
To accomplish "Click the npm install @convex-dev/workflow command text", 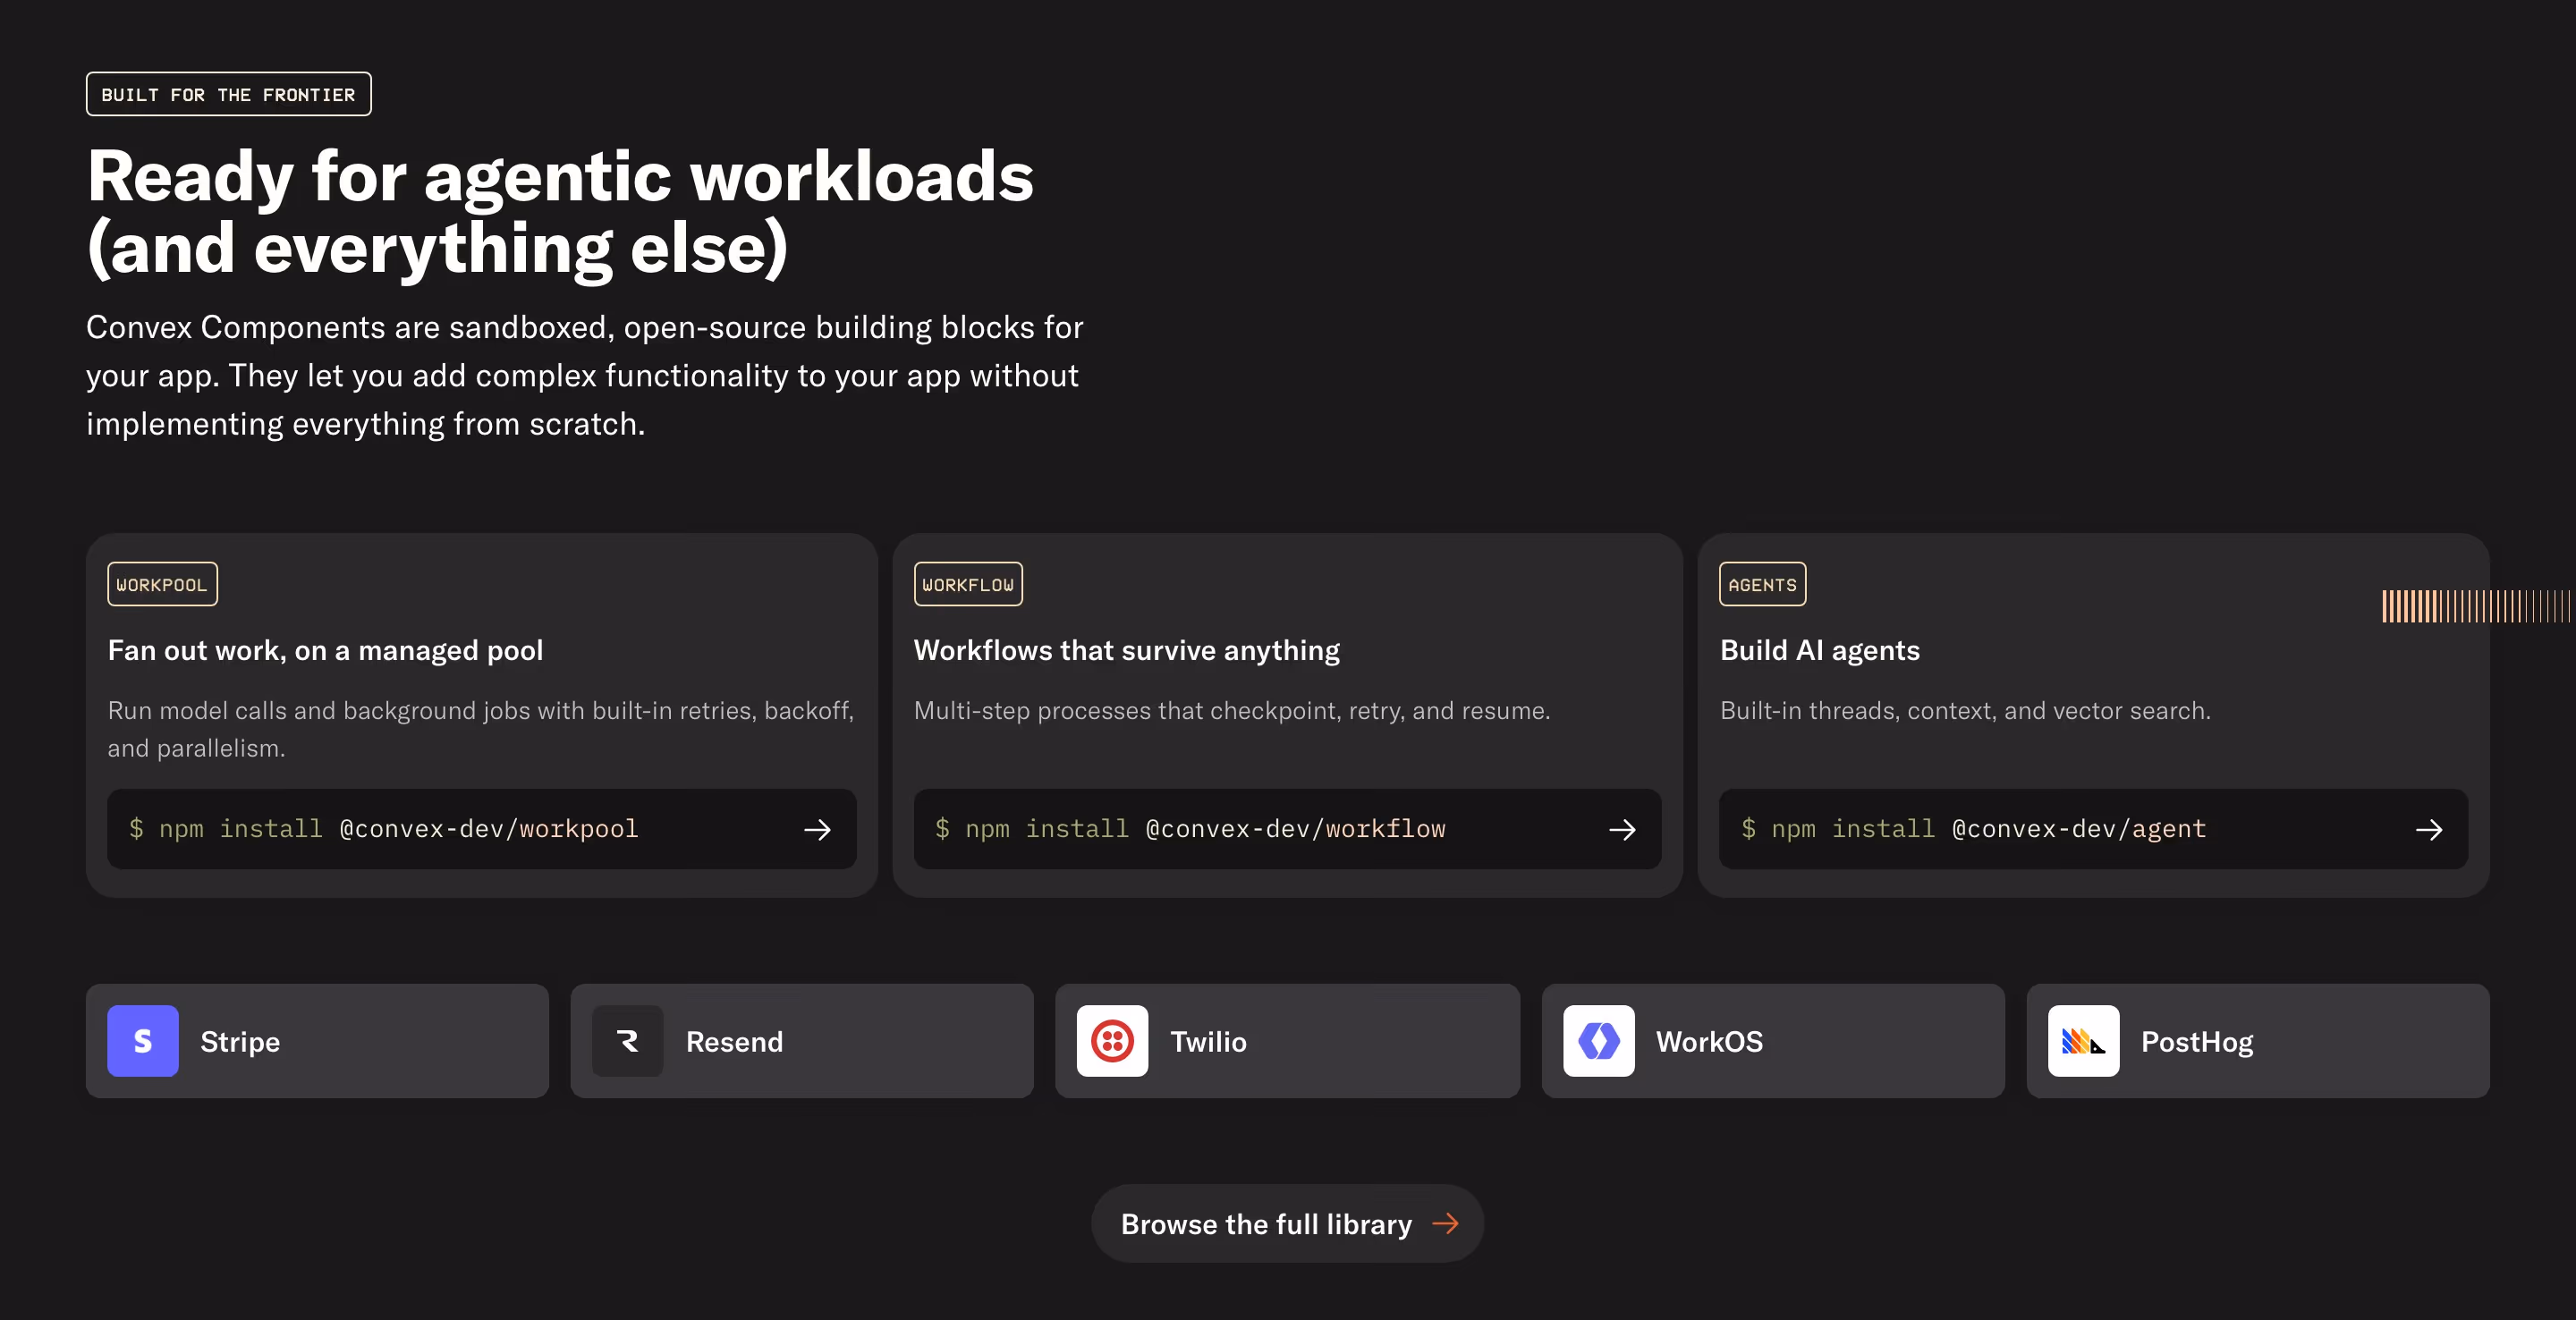I will click(1190, 829).
